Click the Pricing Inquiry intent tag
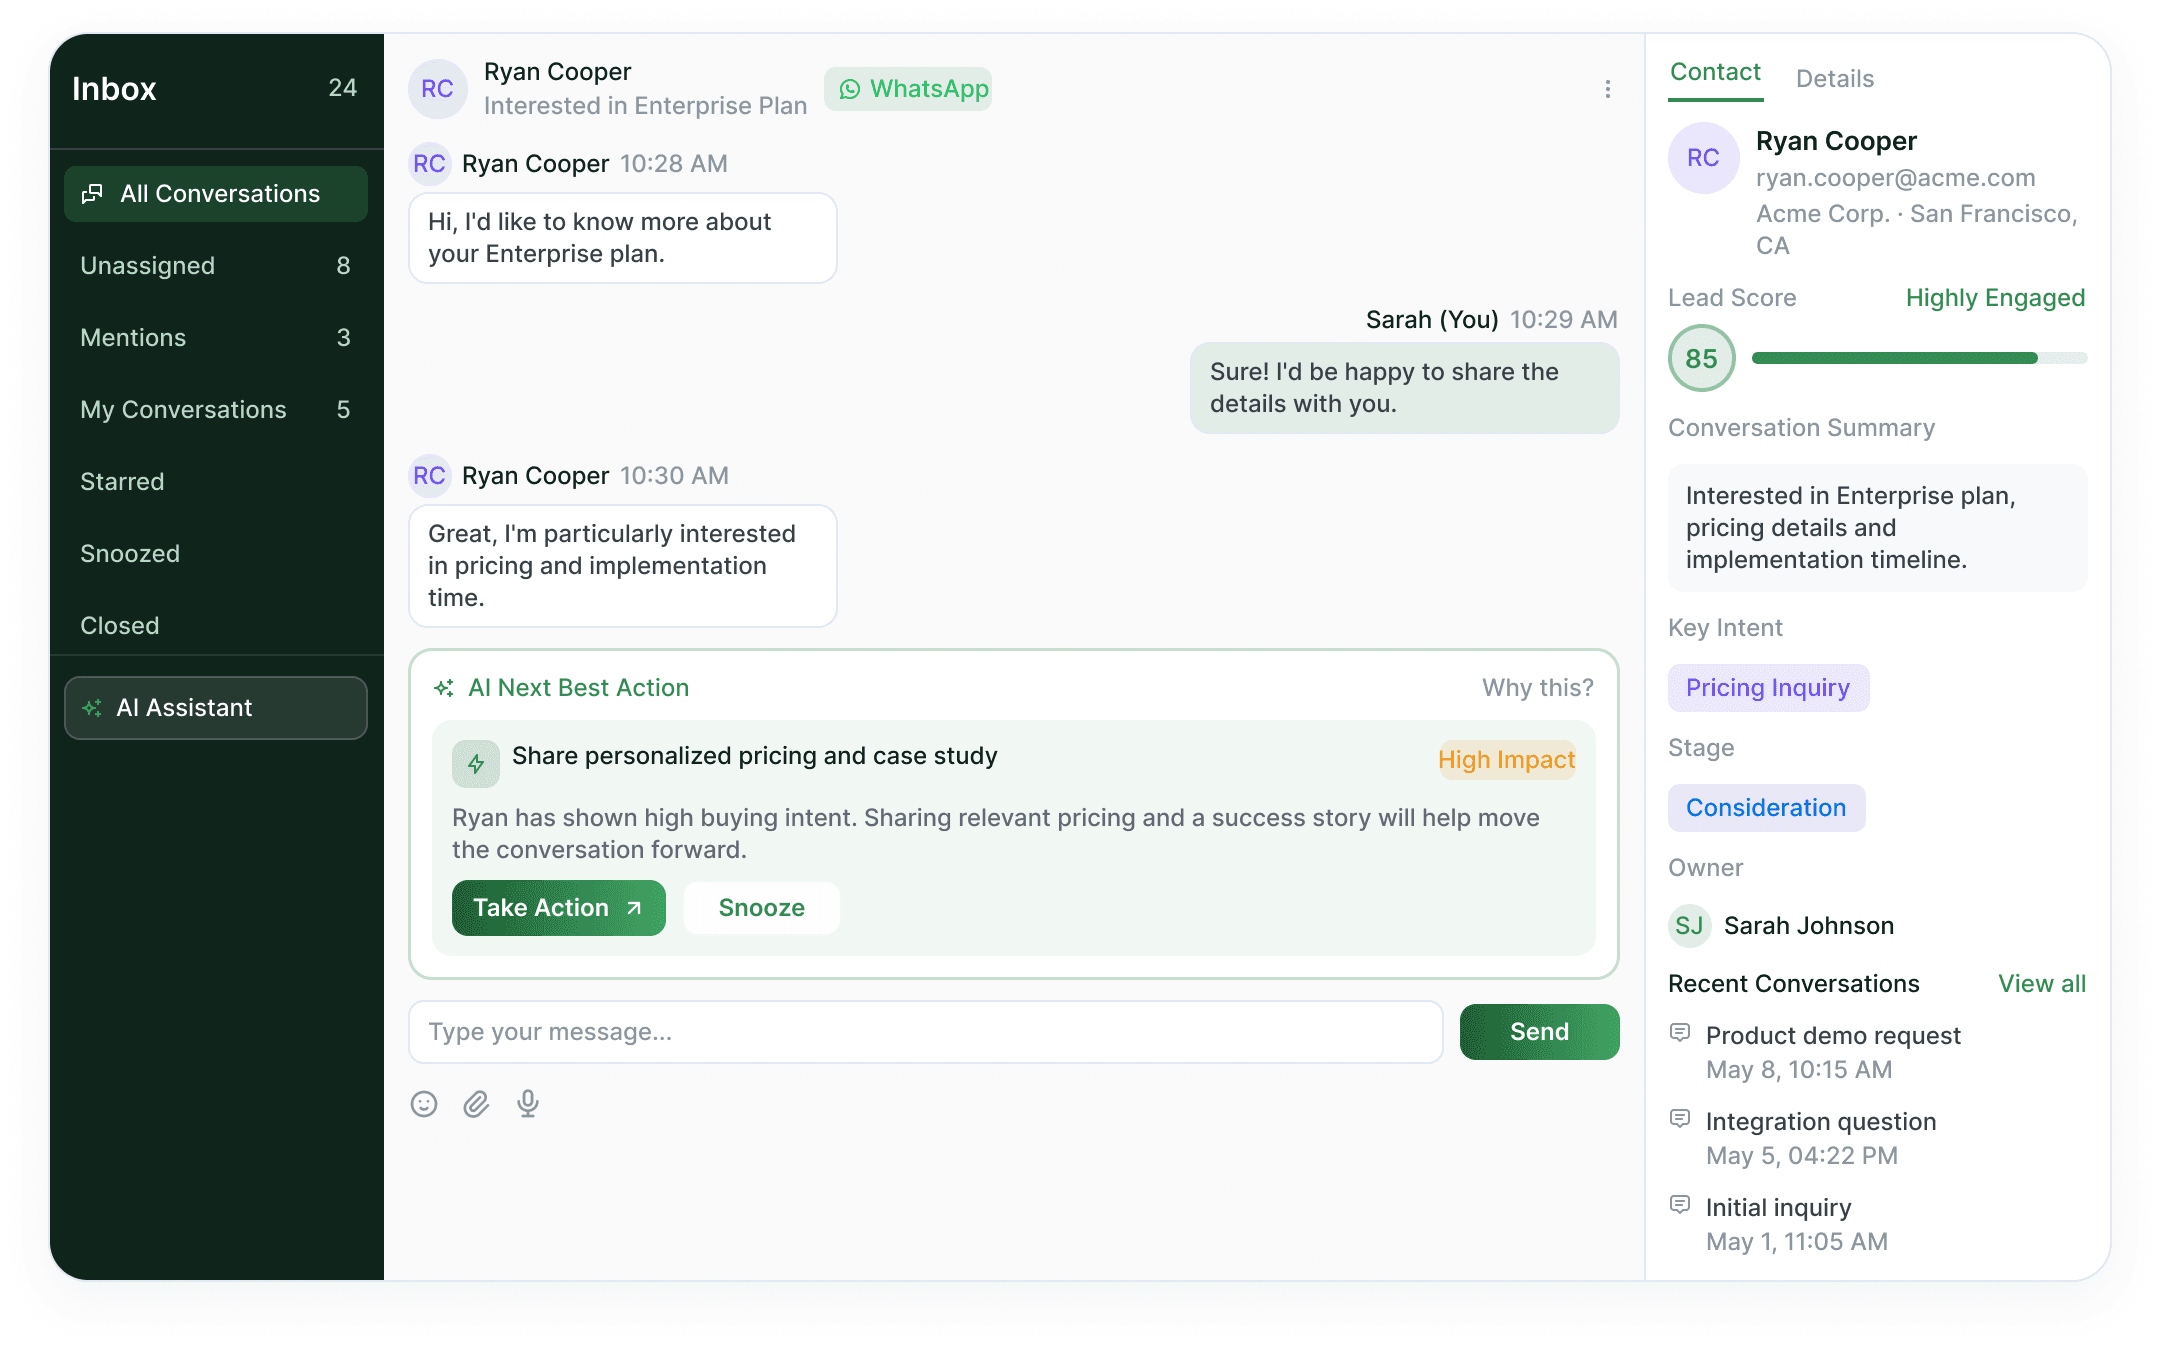Viewport: 2160px width, 1346px height. [x=1769, y=688]
